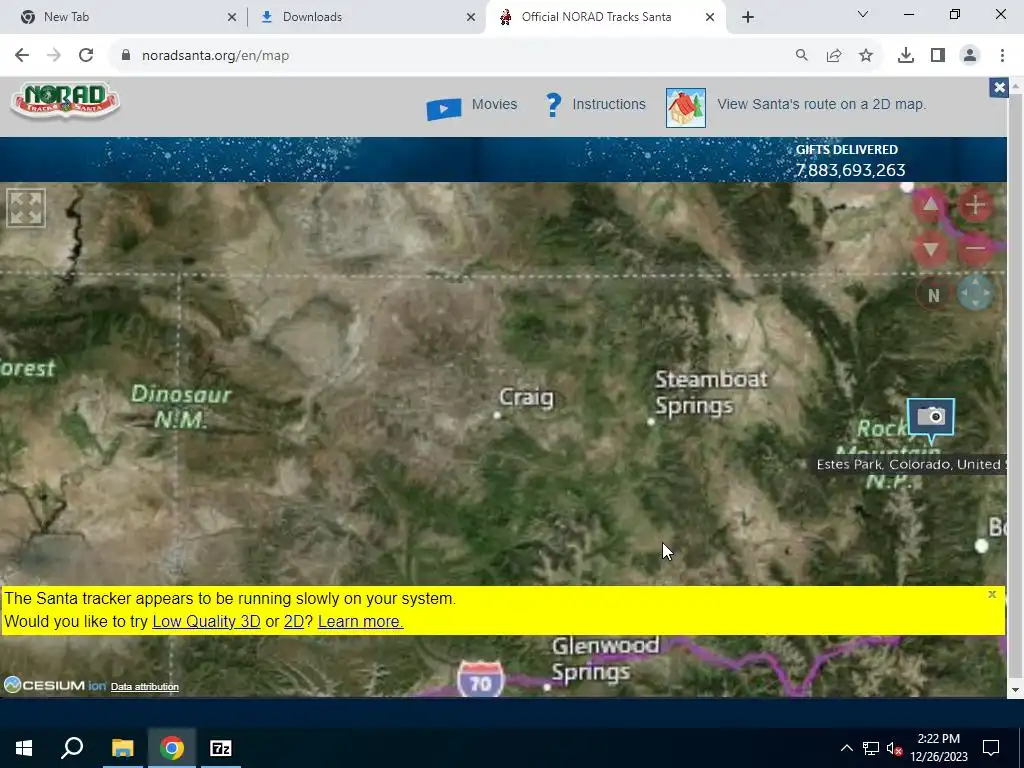
Task: Open the Estes Park camera marker
Action: (931, 418)
